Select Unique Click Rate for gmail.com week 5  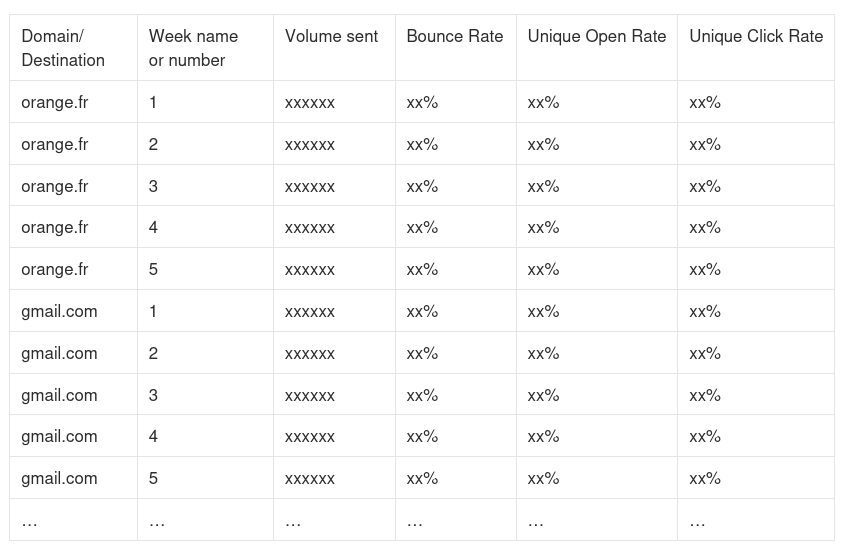[x=705, y=478]
